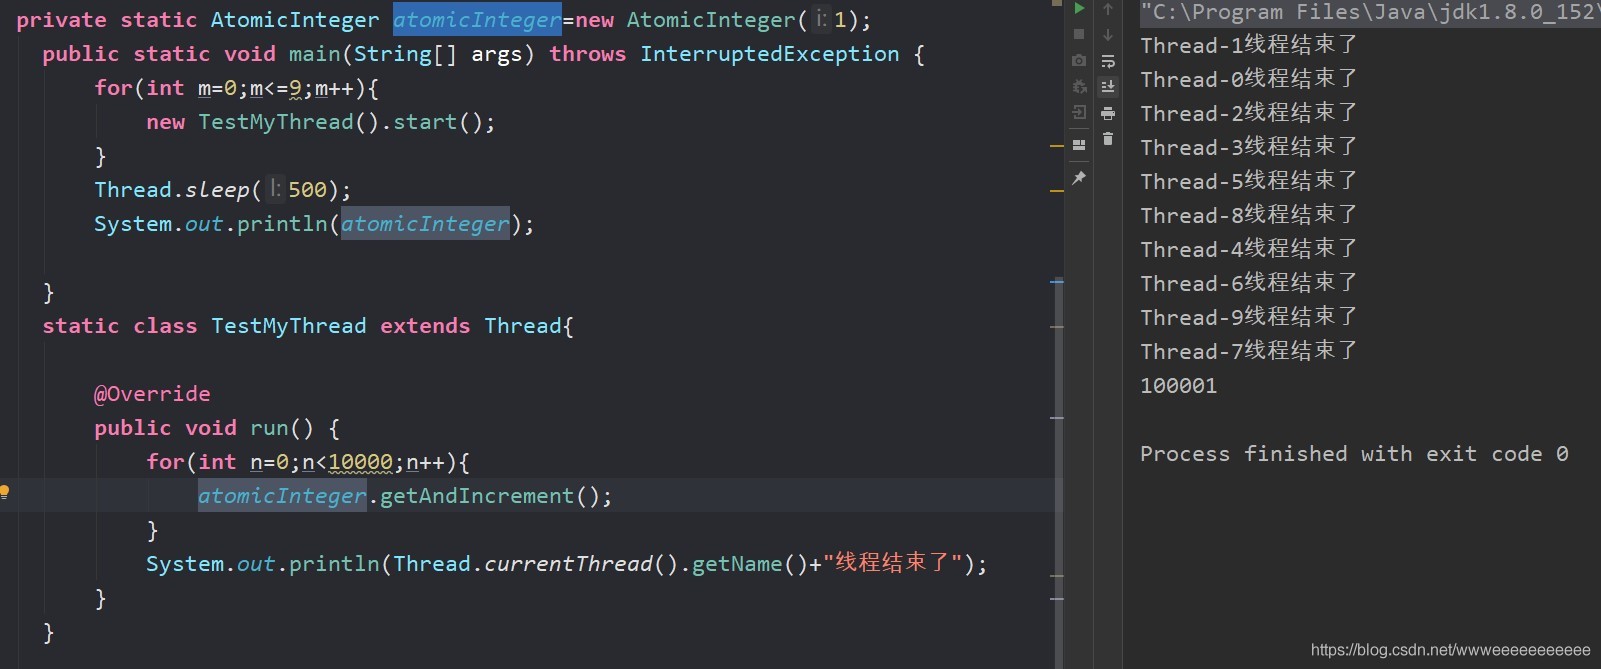The image size is (1601, 669).
Task: Click the Stop process square icon
Action: tap(1079, 34)
